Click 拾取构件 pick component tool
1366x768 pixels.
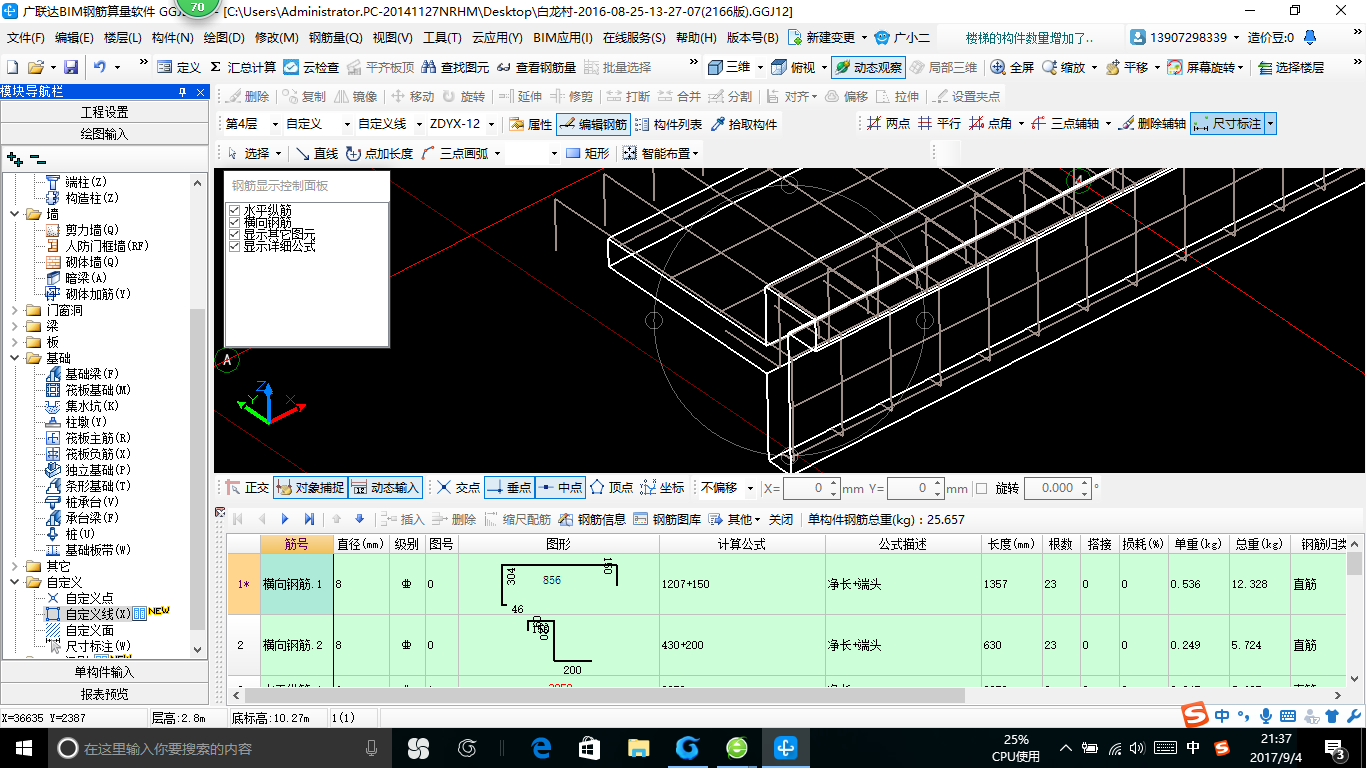pos(743,124)
